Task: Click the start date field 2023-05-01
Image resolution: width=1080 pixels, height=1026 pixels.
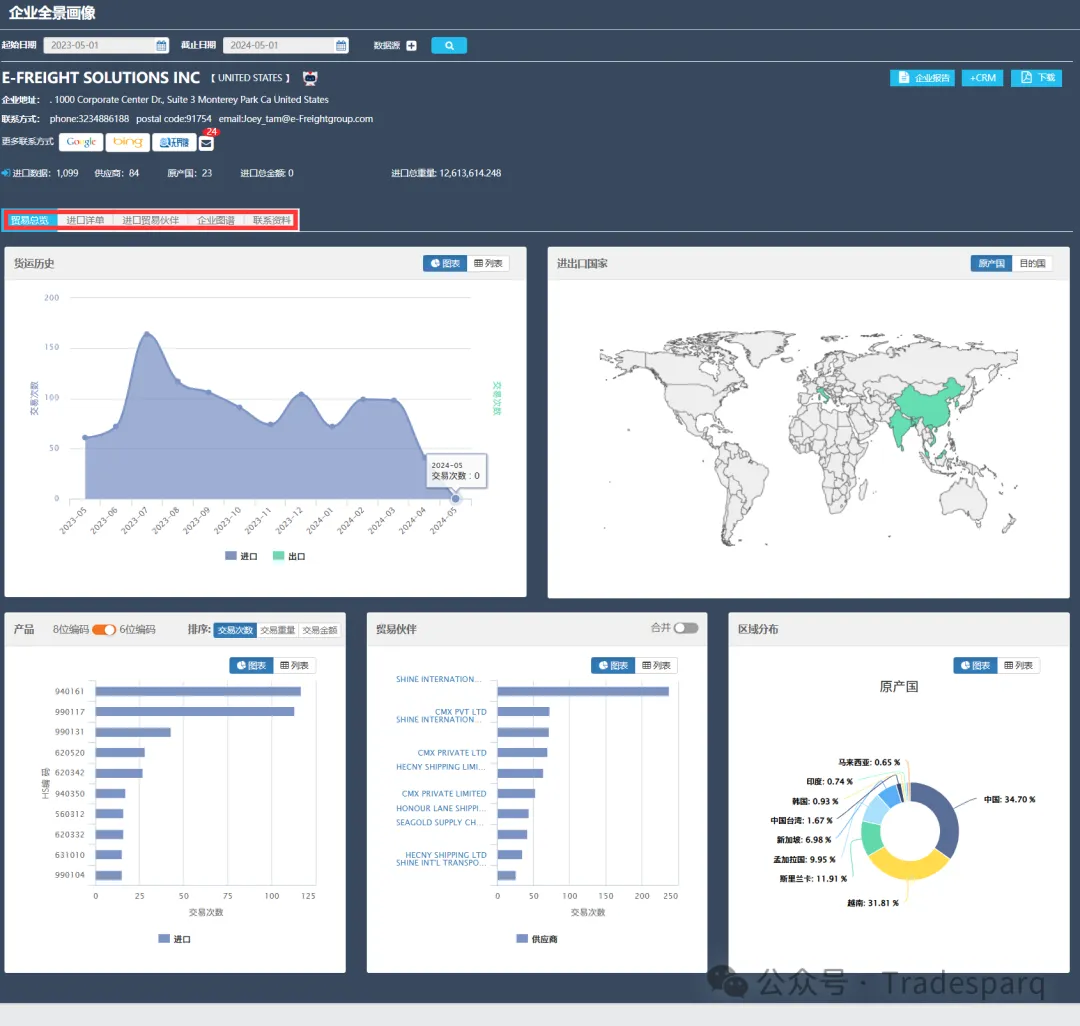Action: 106,45
